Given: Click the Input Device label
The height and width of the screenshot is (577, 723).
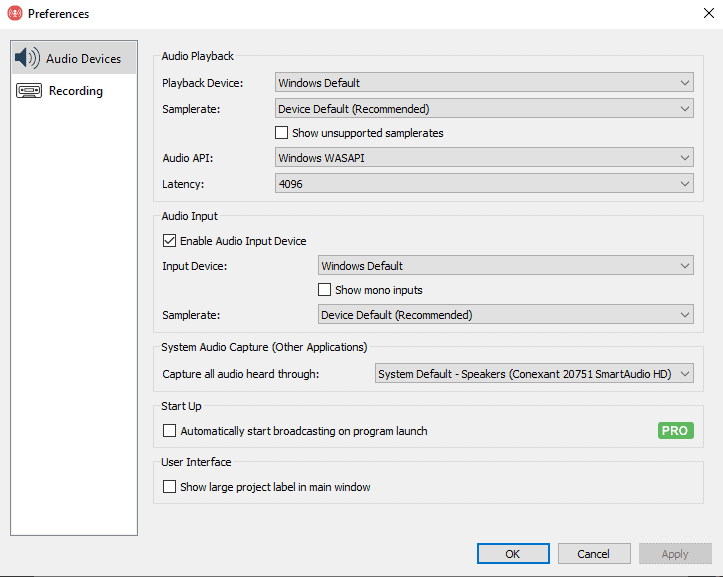Looking at the screenshot, I should [x=194, y=266].
